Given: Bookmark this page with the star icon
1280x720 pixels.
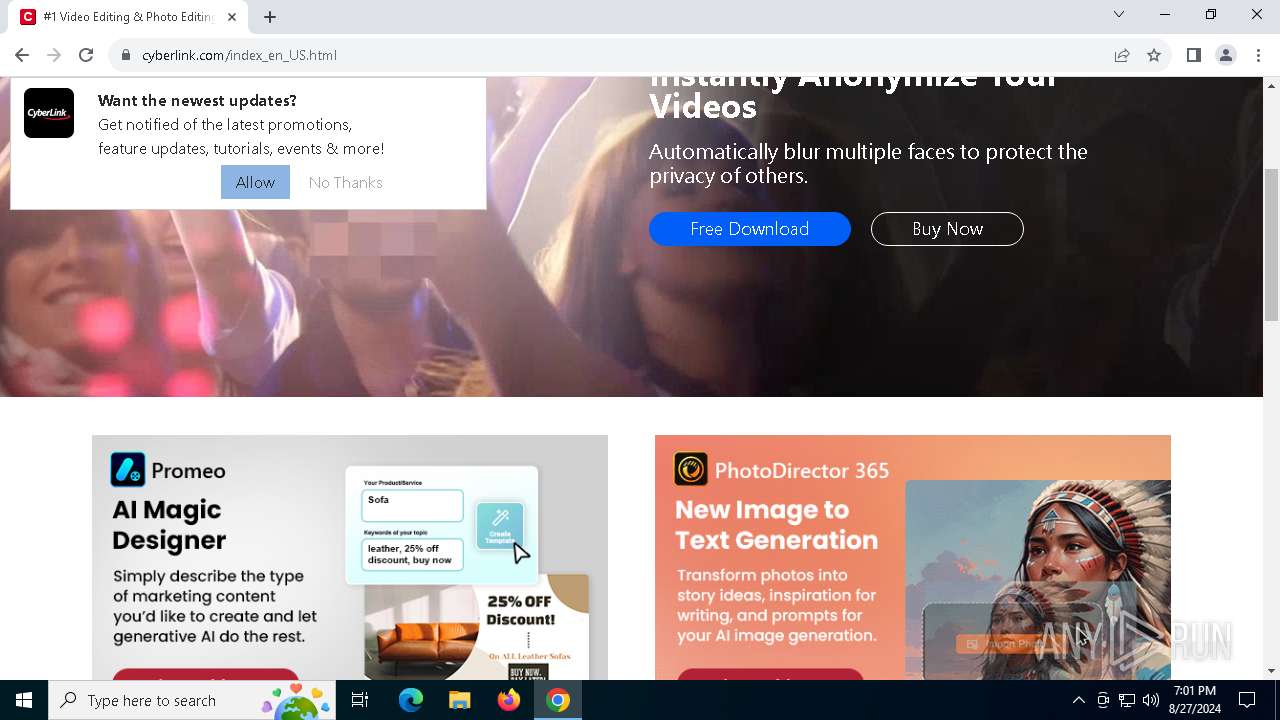Looking at the screenshot, I should 1154,55.
